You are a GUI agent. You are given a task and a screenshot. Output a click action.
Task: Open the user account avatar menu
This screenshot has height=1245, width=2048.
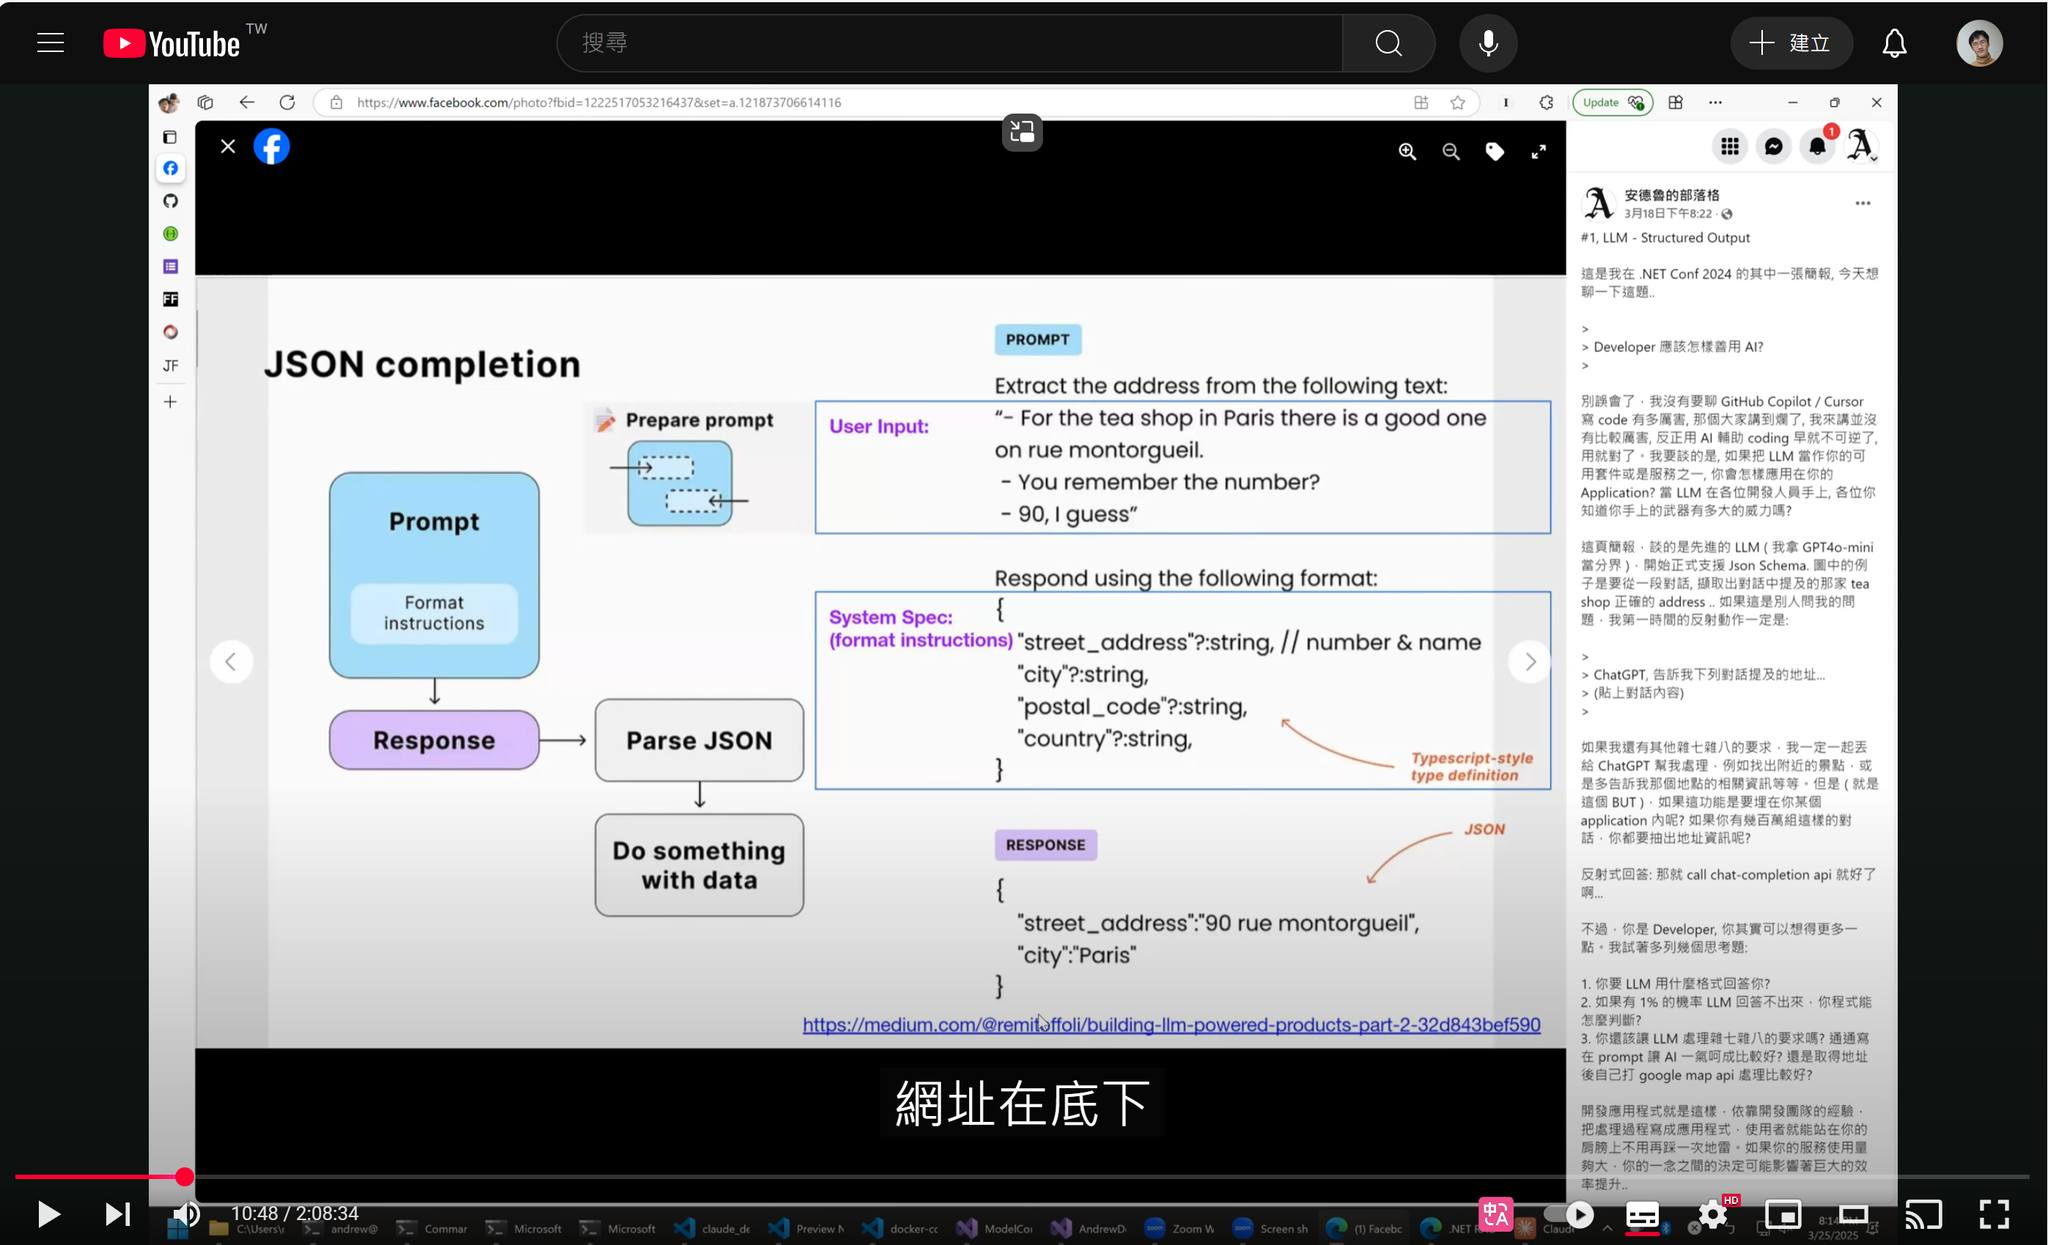click(x=1979, y=43)
